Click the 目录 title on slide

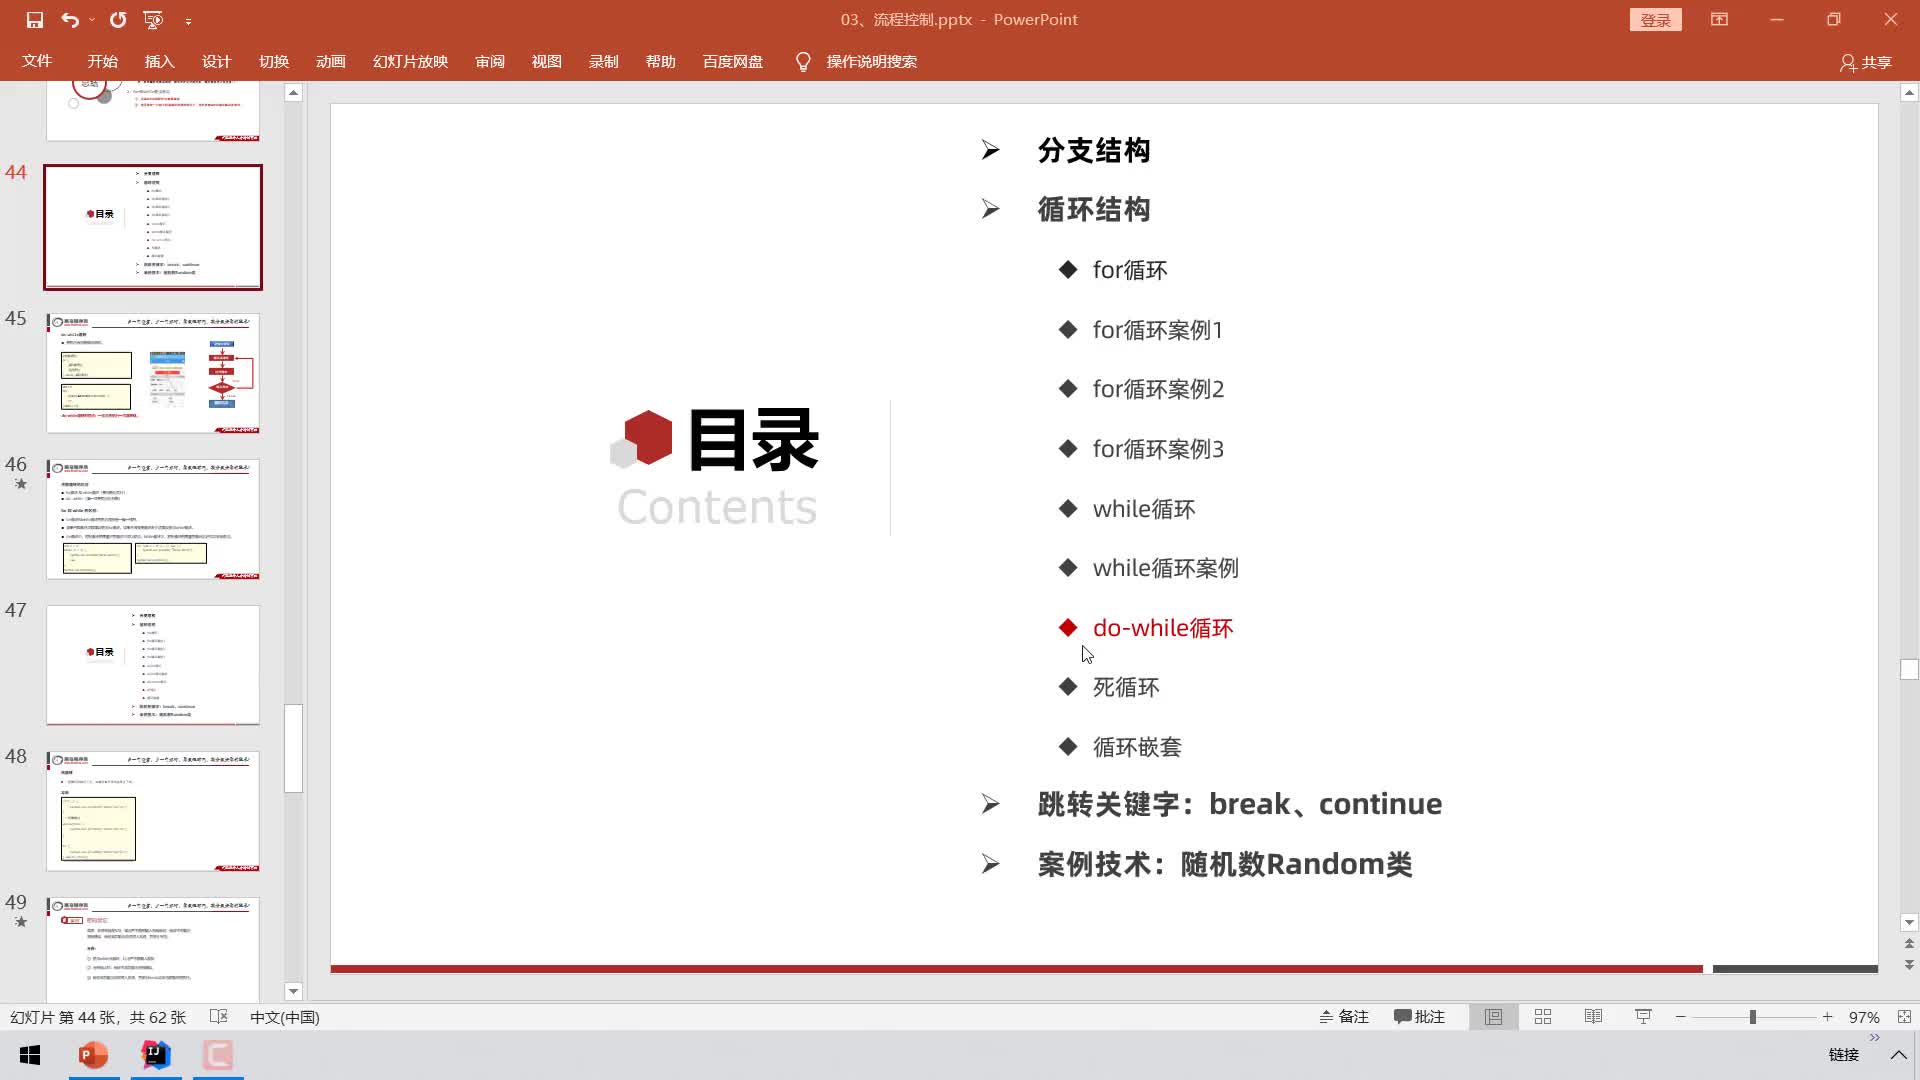pyautogui.click(x=753, y=440)
